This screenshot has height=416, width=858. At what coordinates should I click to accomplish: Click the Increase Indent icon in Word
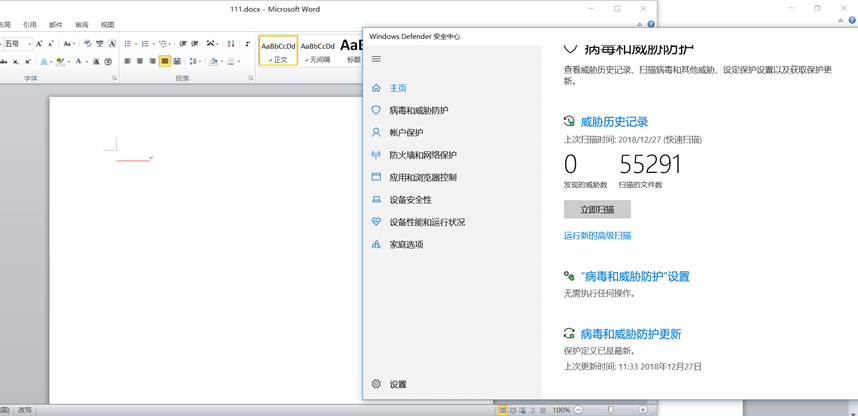click(x=195, y=44)
